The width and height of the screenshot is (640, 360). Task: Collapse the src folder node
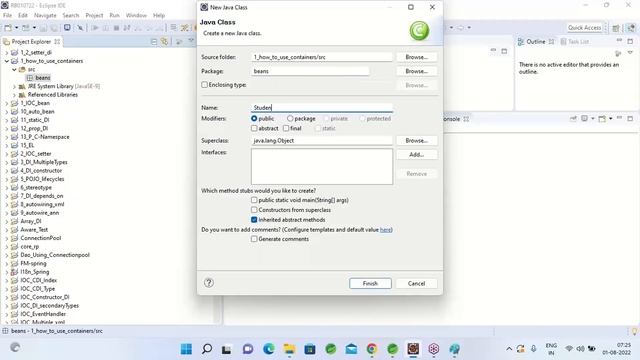click(14, 70)
